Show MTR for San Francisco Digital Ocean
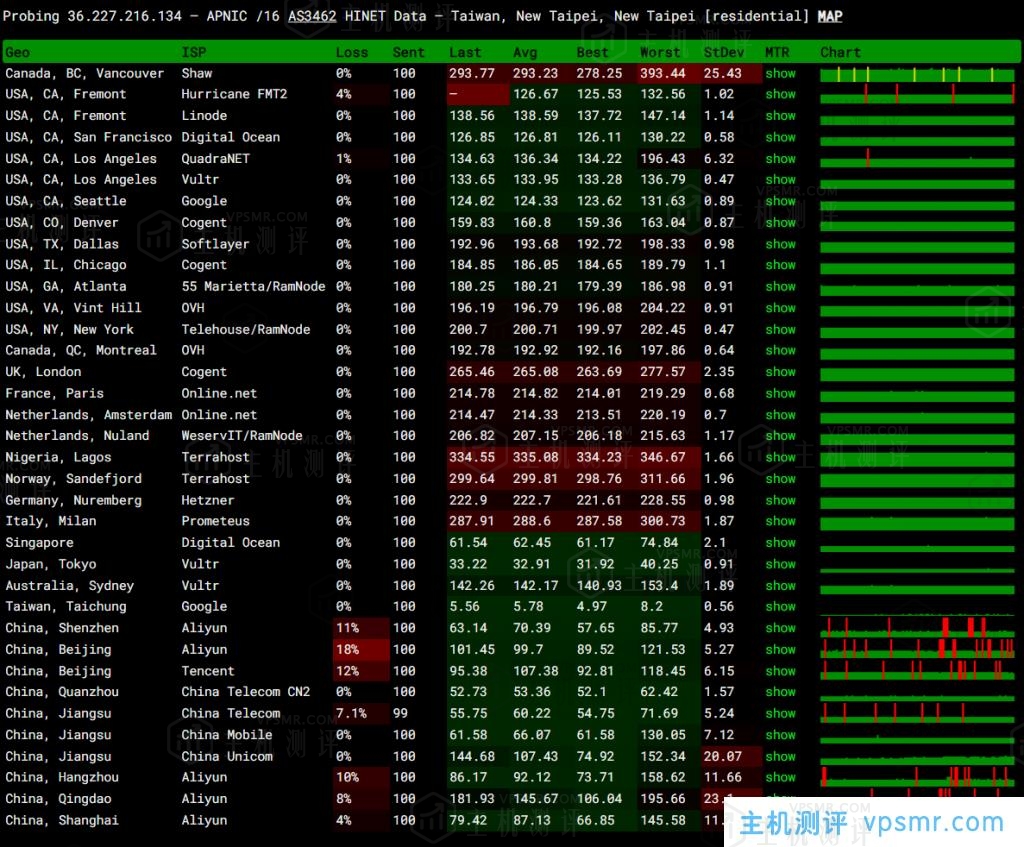1024x847 pixels. coord(780,137)
